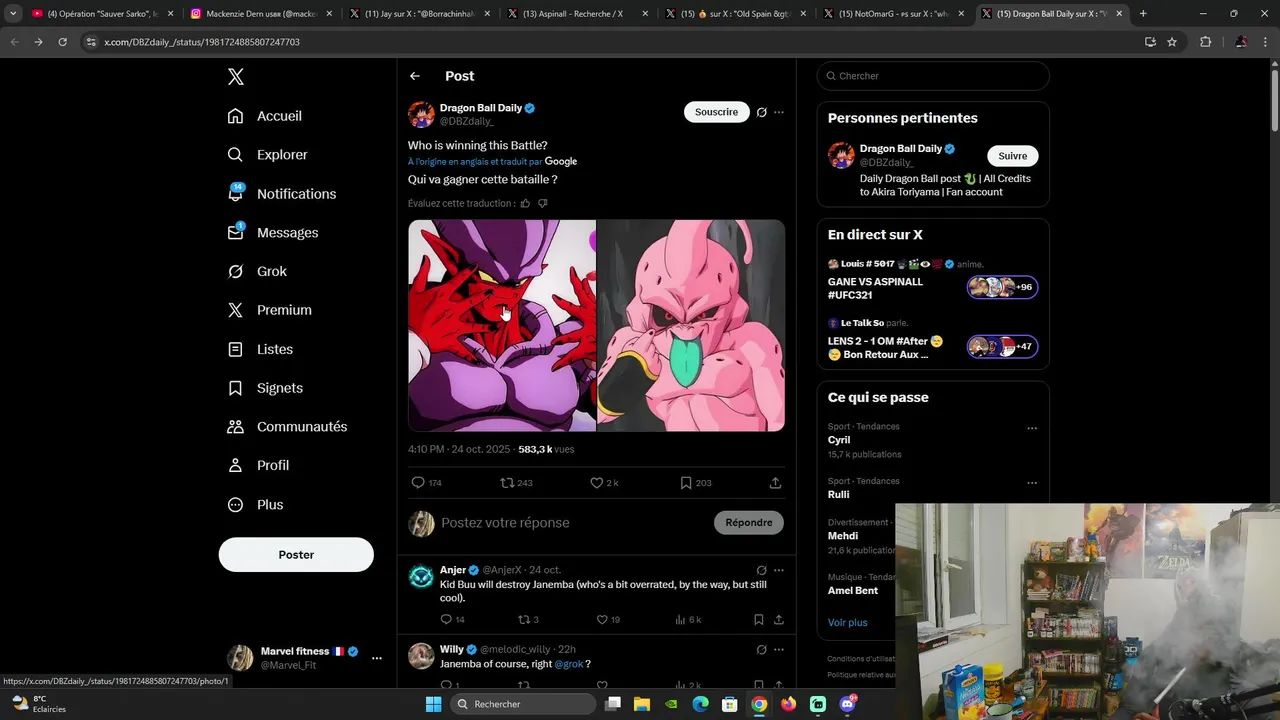The height and width of the screenshot is (720, 1280).
Task: Click the browser address bar
Action: [610, 42]
